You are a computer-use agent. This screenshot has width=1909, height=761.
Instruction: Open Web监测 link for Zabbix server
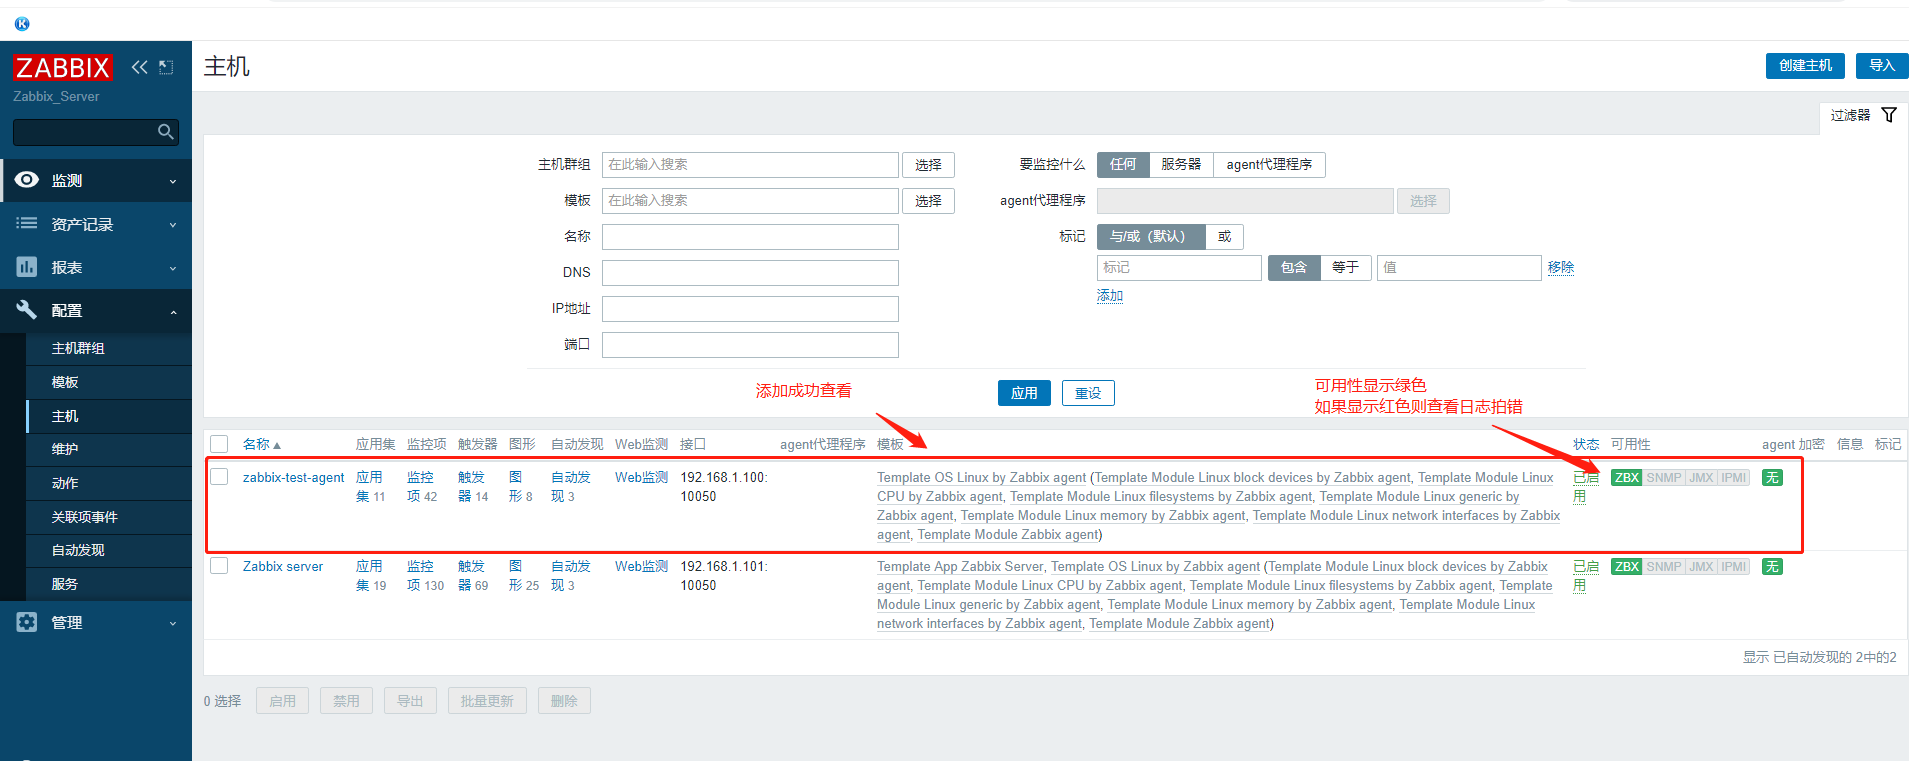(x=641, y=567)
